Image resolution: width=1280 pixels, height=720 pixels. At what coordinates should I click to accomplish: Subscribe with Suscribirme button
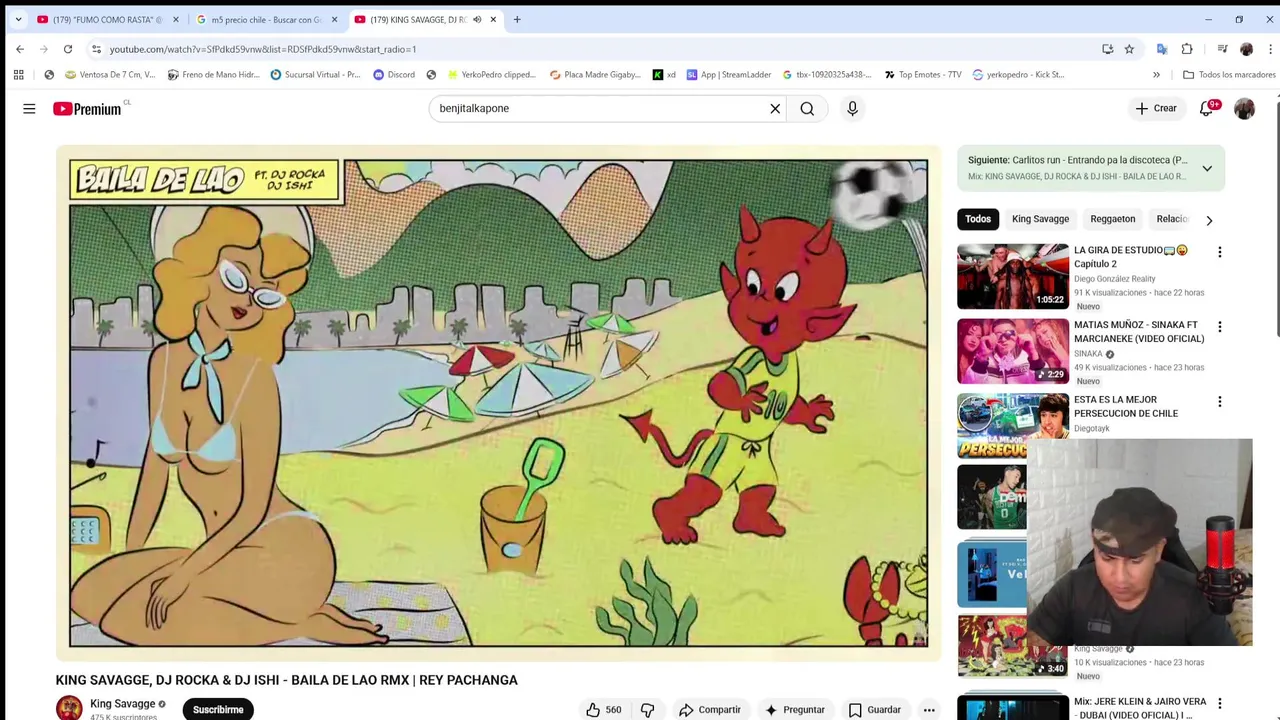point(218,709)
